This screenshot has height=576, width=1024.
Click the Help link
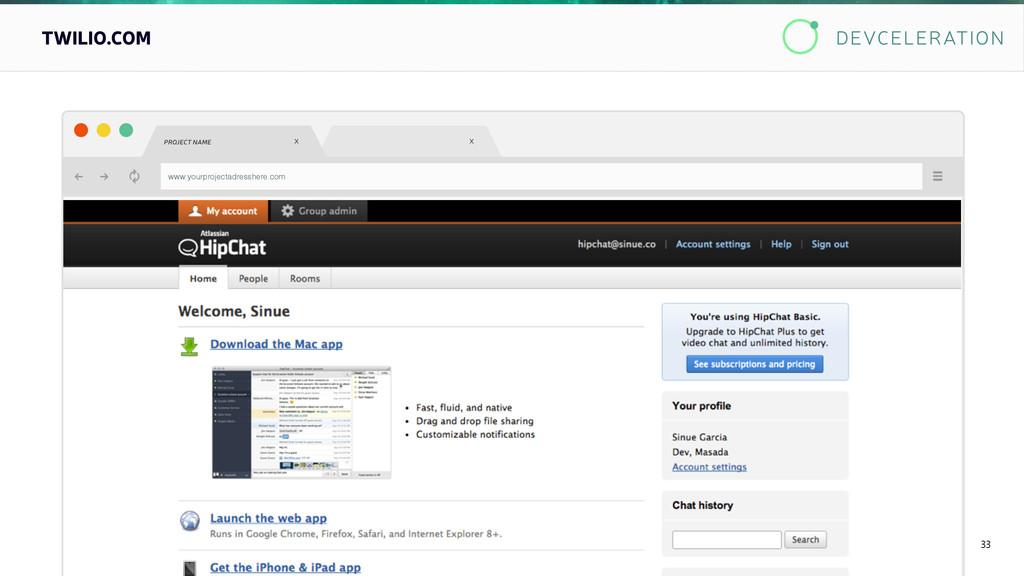pos(781,244)
